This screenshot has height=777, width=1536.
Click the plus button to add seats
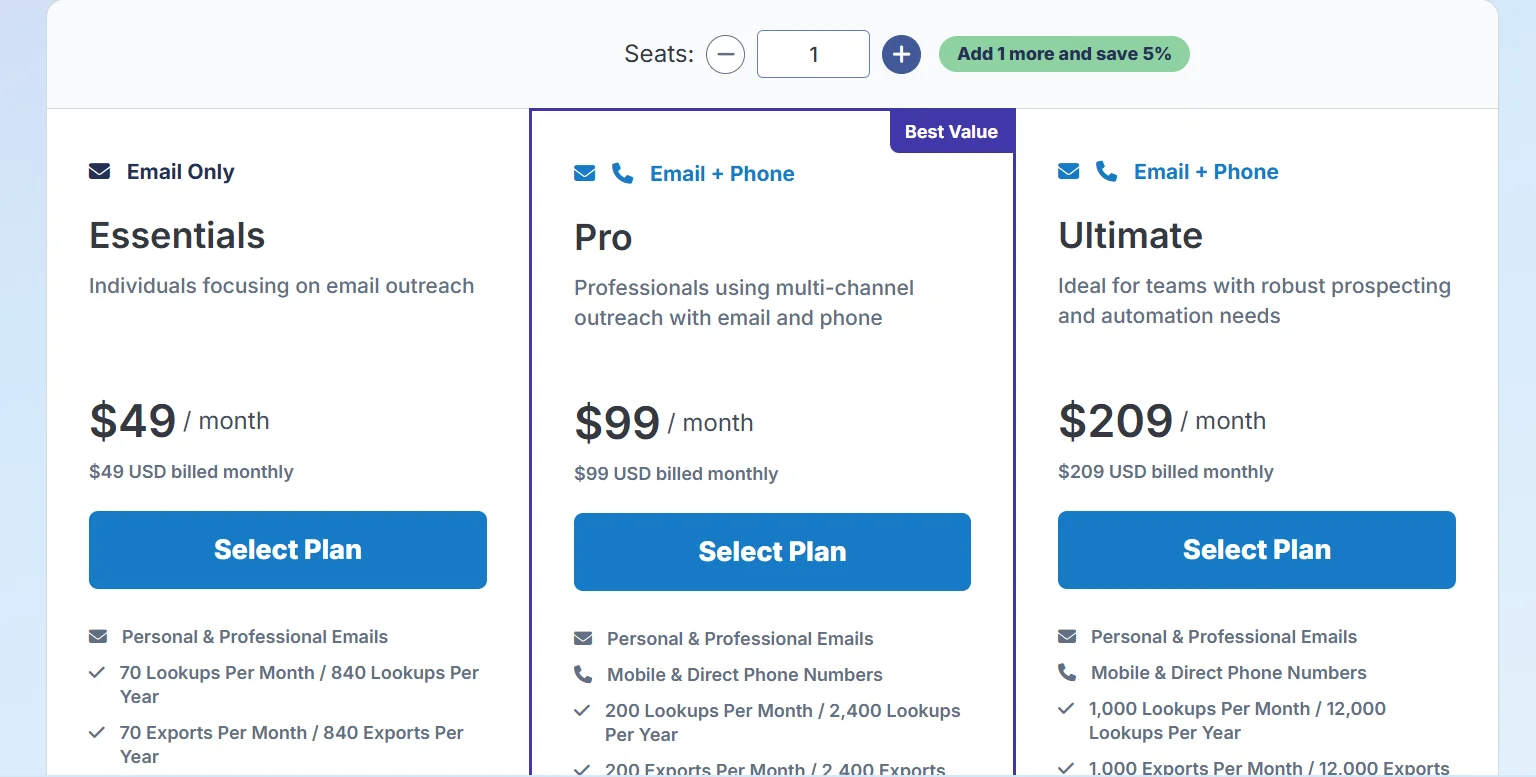coord(901,54)
